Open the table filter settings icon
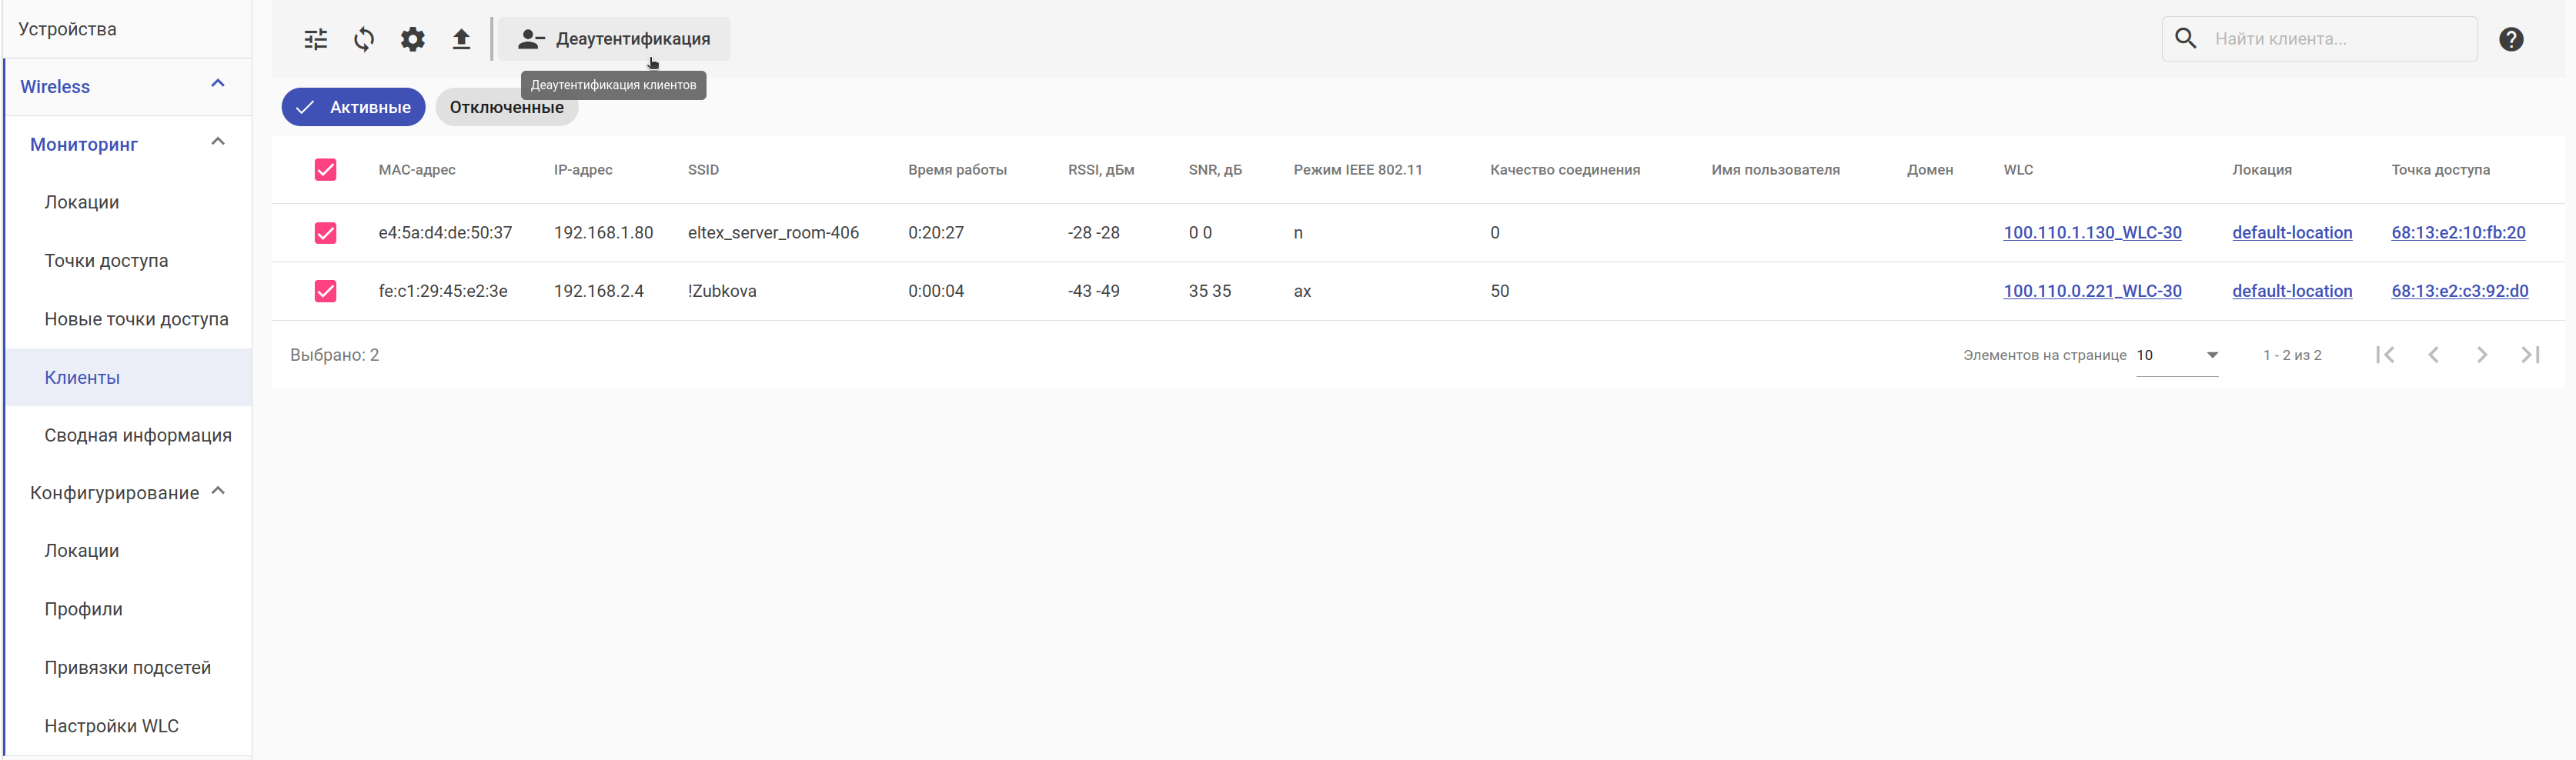2576x760 pixels. pos(315,39)
